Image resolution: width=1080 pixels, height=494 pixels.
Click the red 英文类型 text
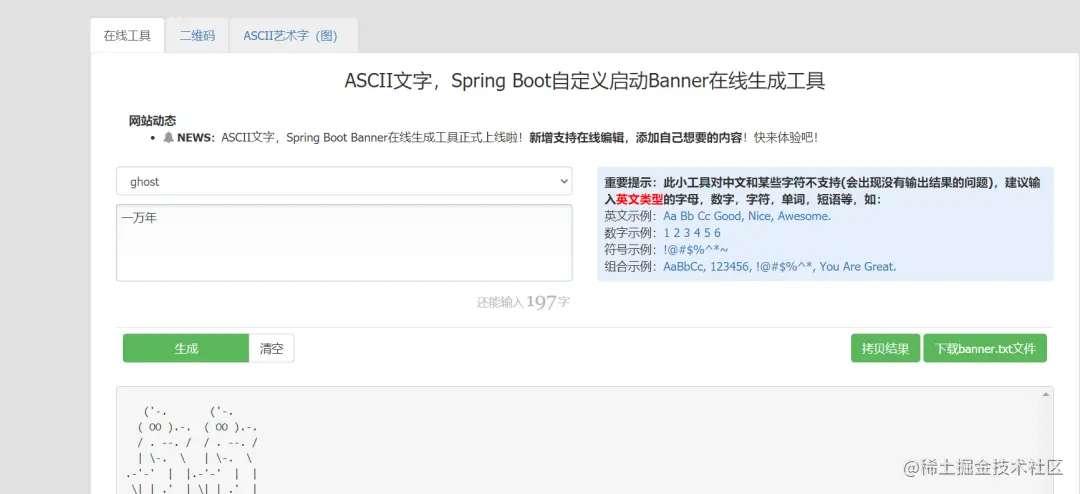click(640, 199)
